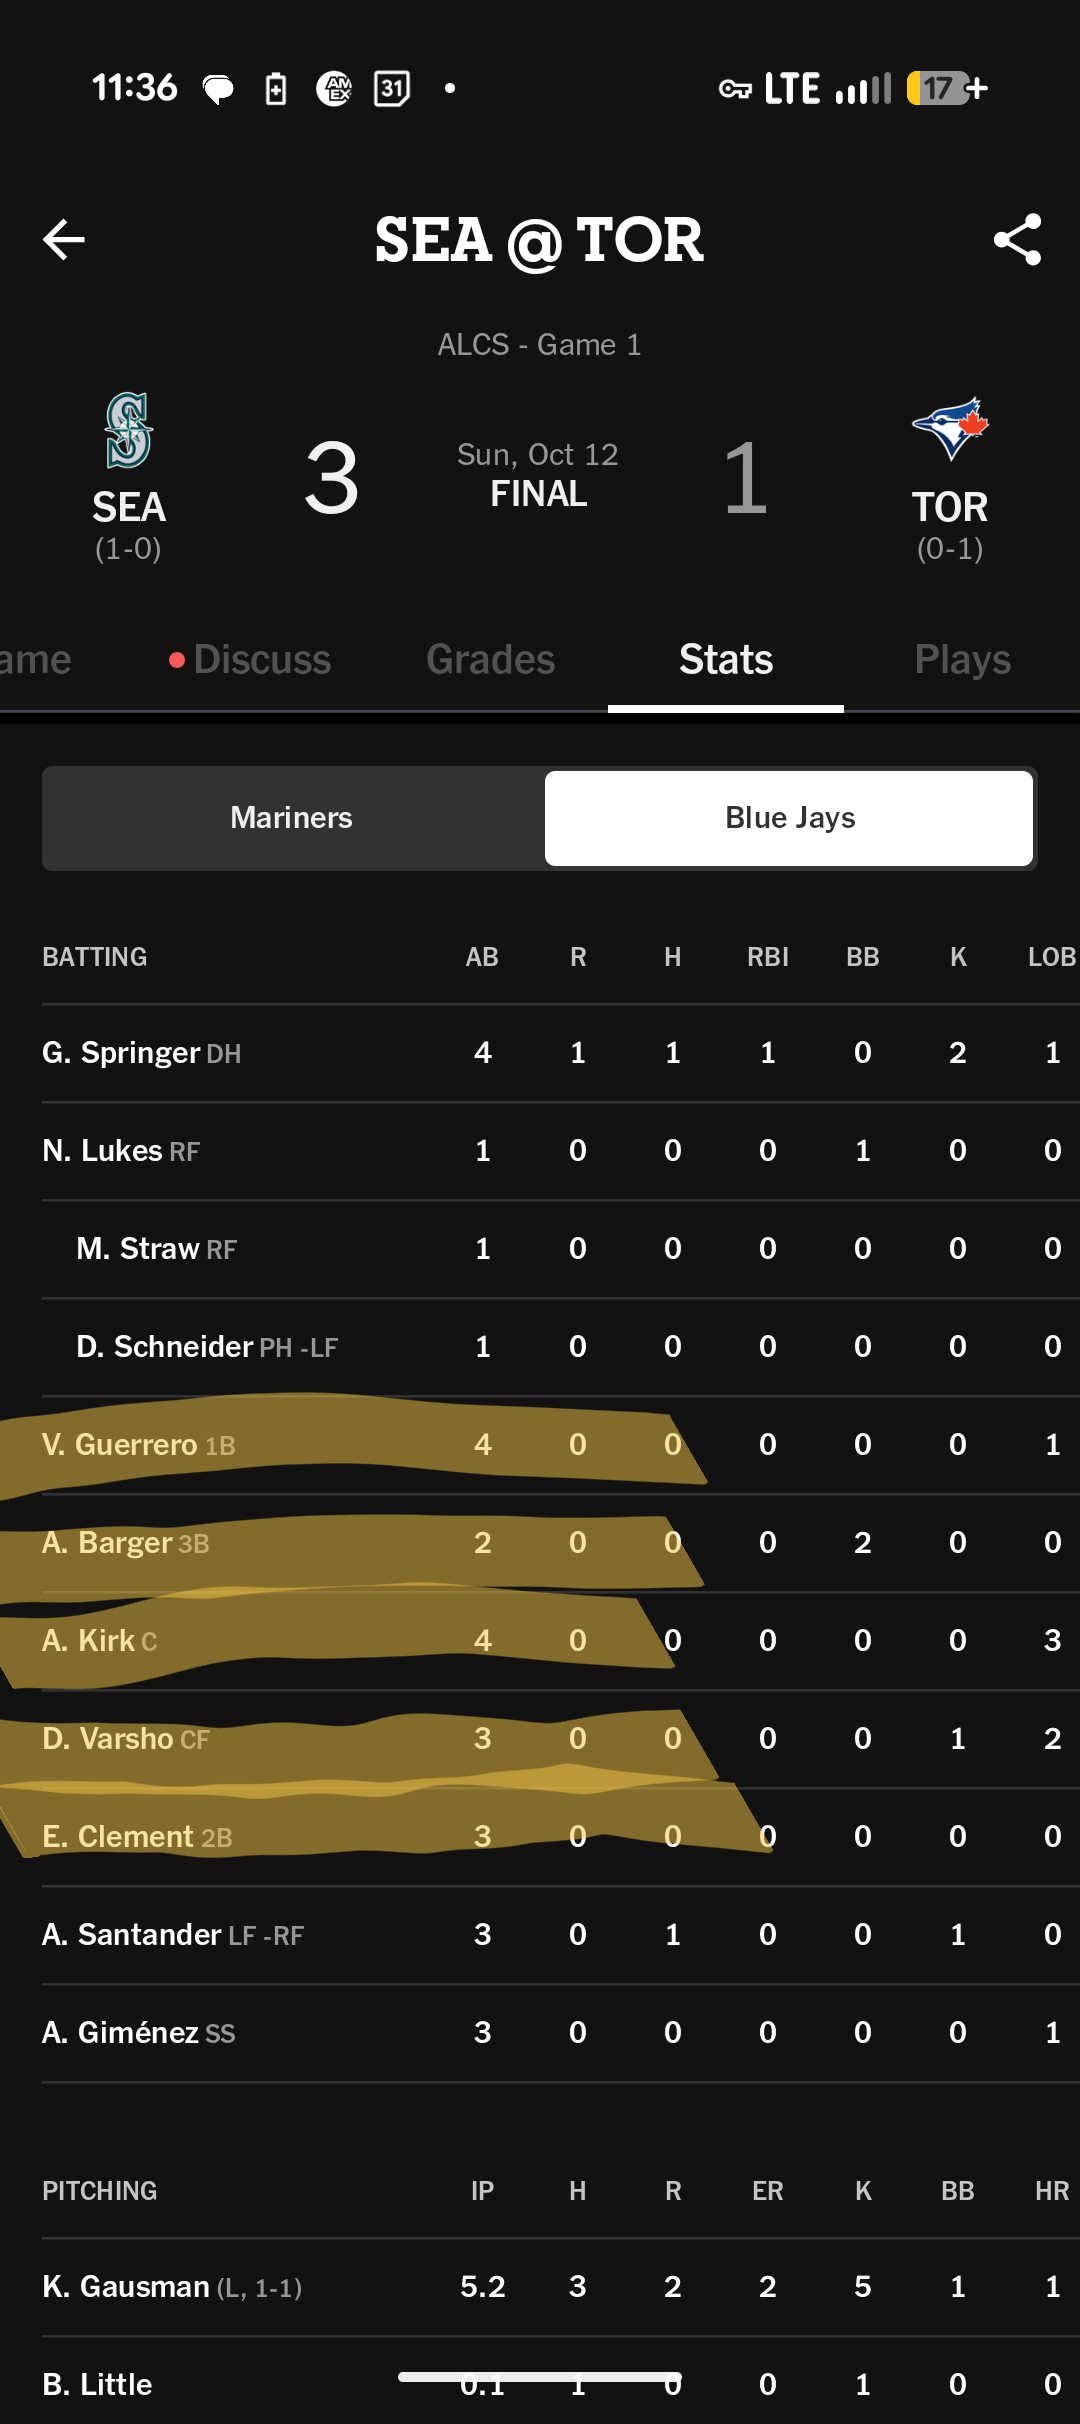Image resolution: width=1080 pixels, height=2424 pixels.
Task: Open the Grades tab
Action: (x=490, y=660)
